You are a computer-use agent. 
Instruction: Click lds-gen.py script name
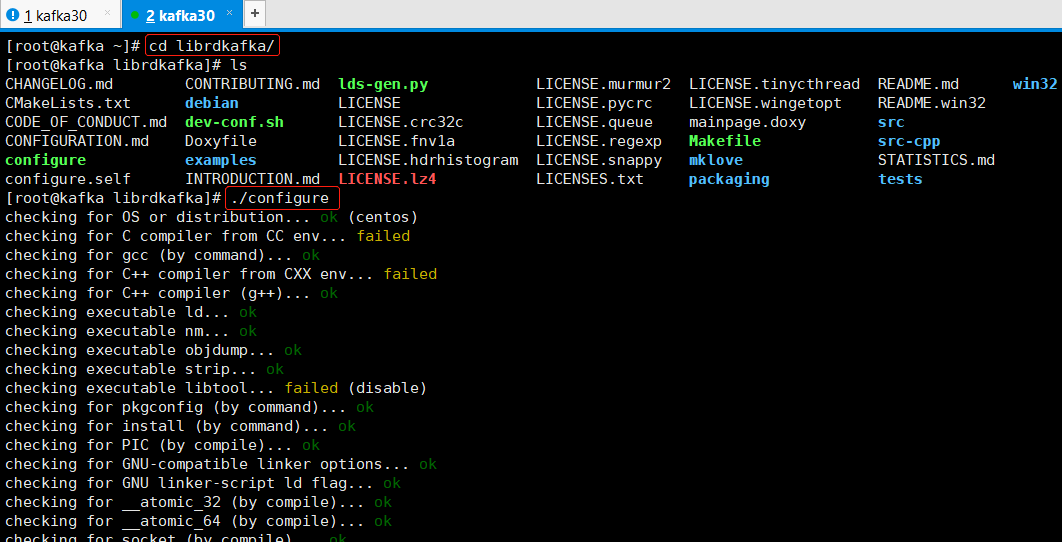click(x=383, y=84)
